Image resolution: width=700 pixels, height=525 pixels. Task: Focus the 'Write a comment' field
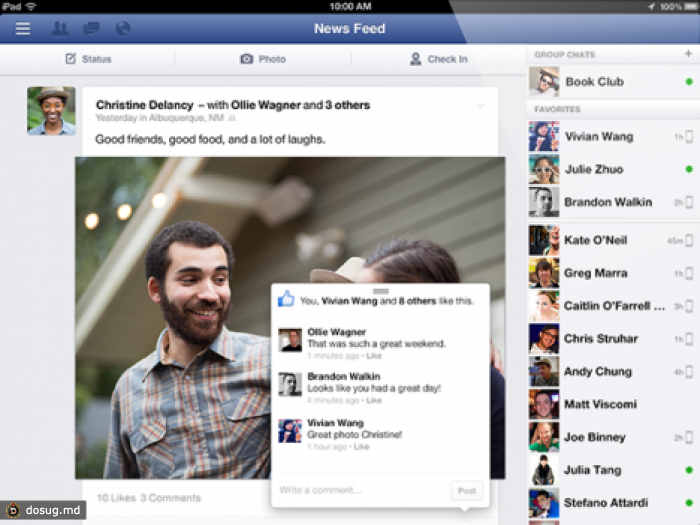click(362, 490)
